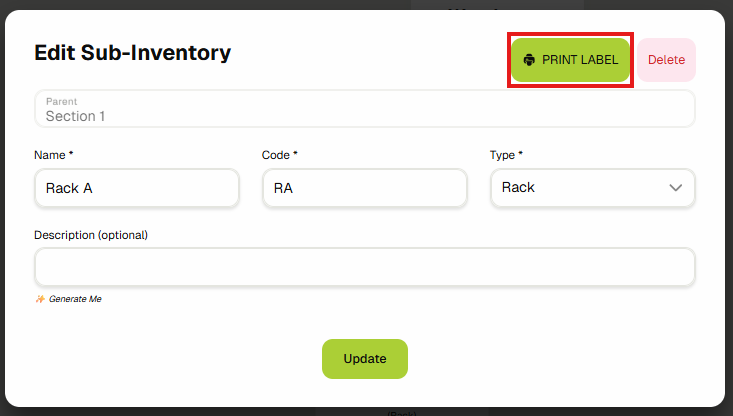Focus the Name field containing Rack A
733x416 pixels.
136,188
